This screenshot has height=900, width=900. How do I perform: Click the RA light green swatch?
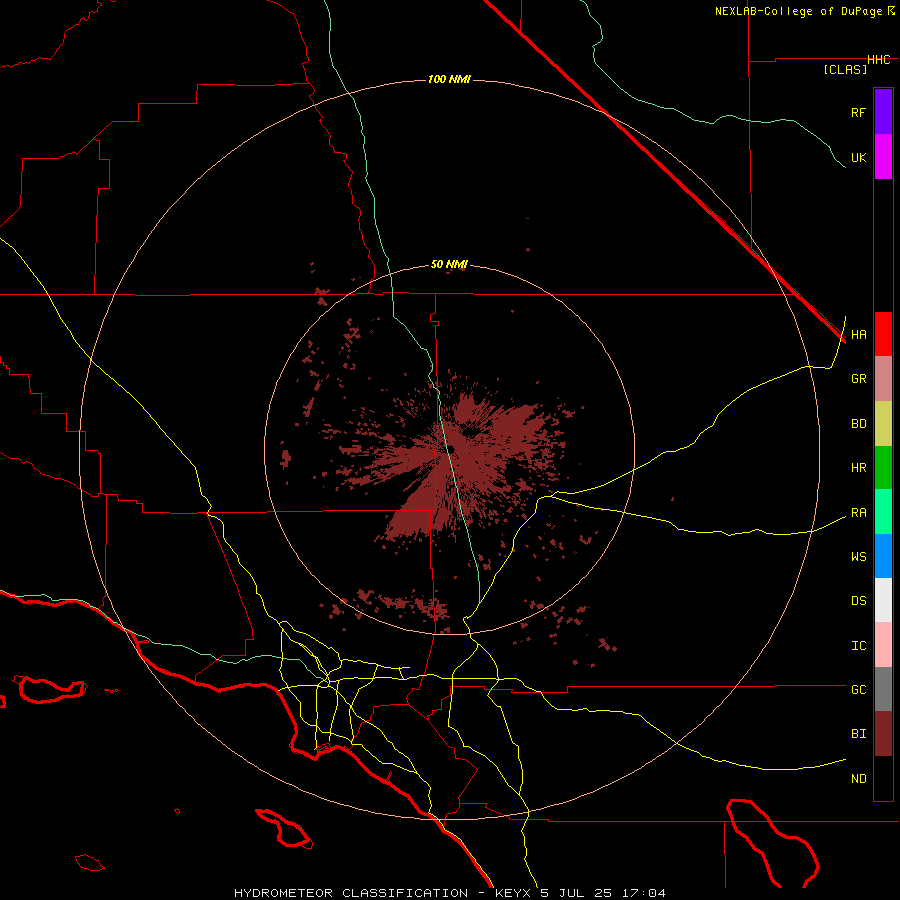[x=883, y=512]
